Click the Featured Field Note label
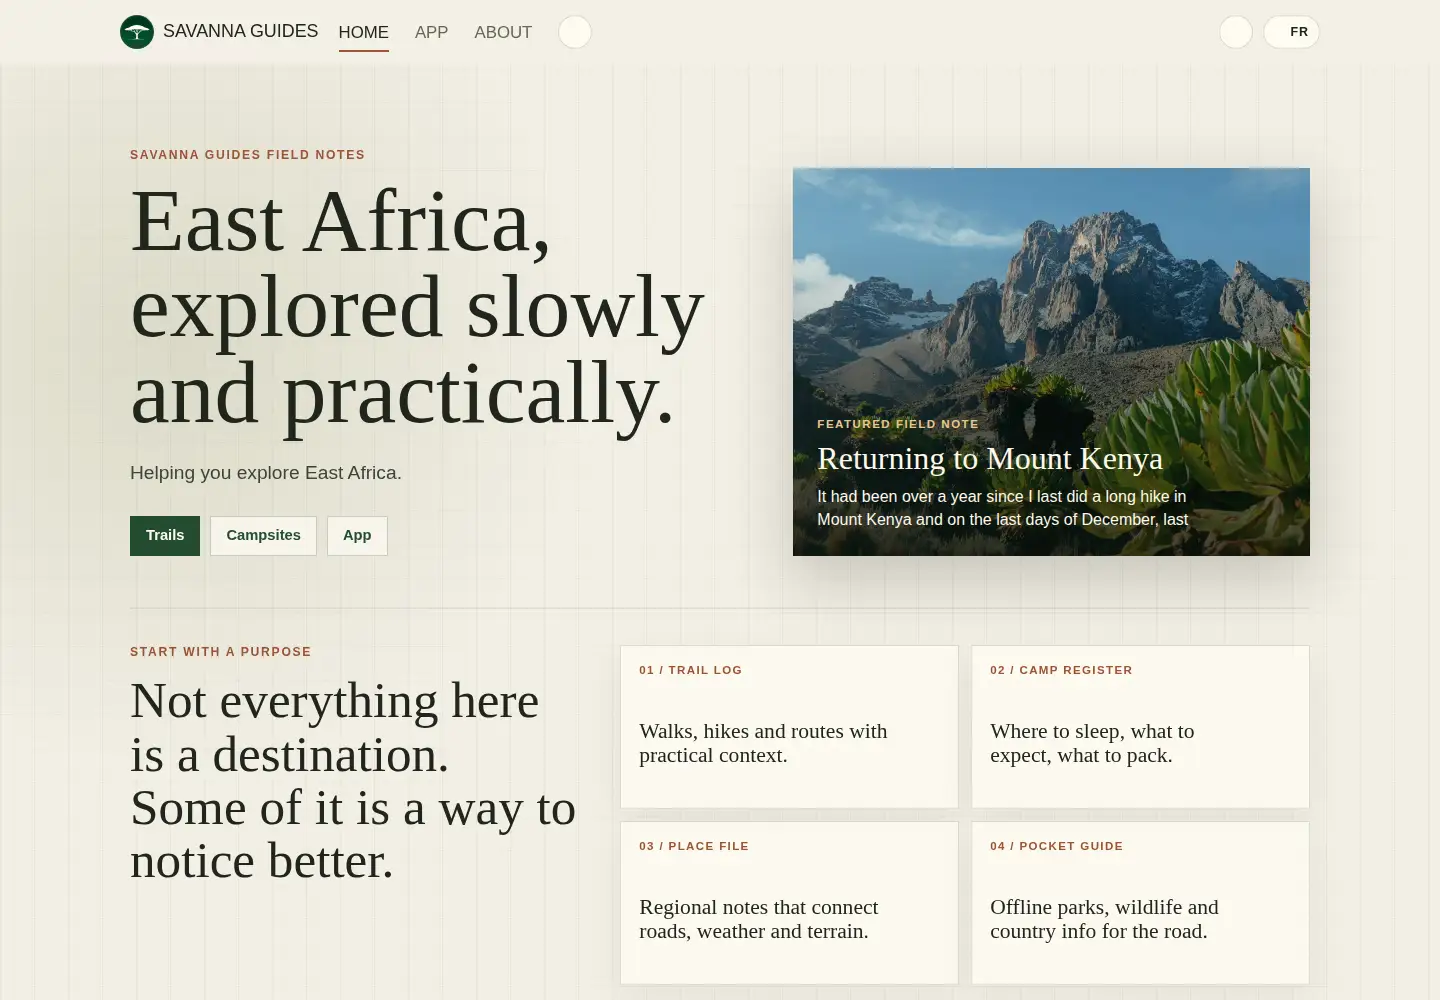Image resolution: width=1440 pixels, height=1000 pixels. tap(898, 424)
